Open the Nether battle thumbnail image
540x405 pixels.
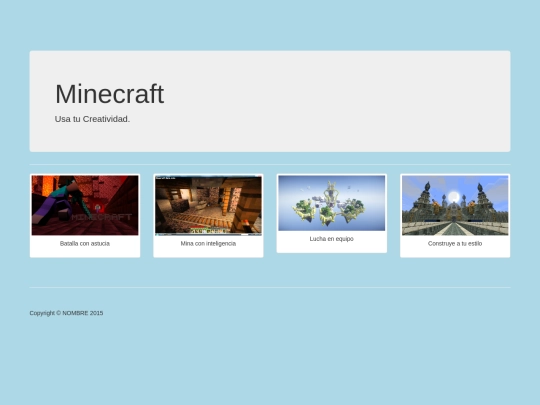coord(85,205)
